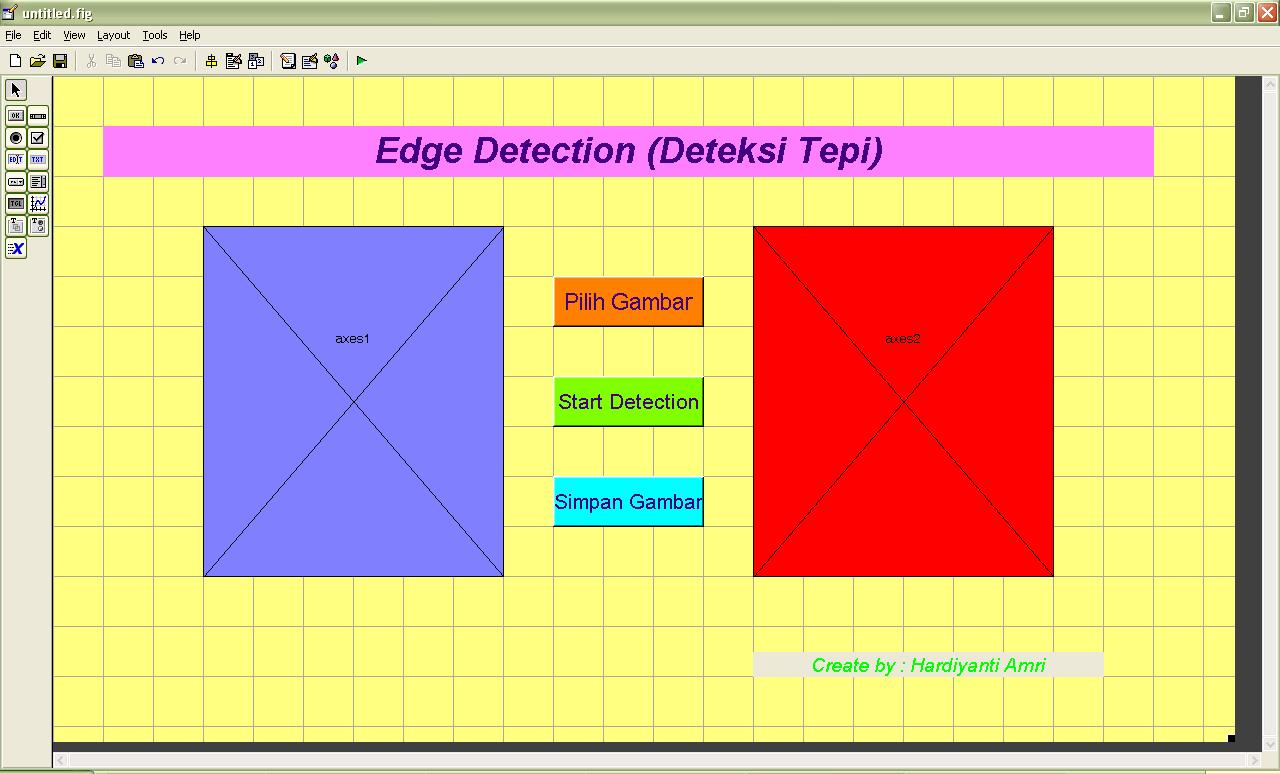The image size is (1280, 774).
Task: Run the figure with the green arrow
Action: pyautogui.click(x=361, y=60)
